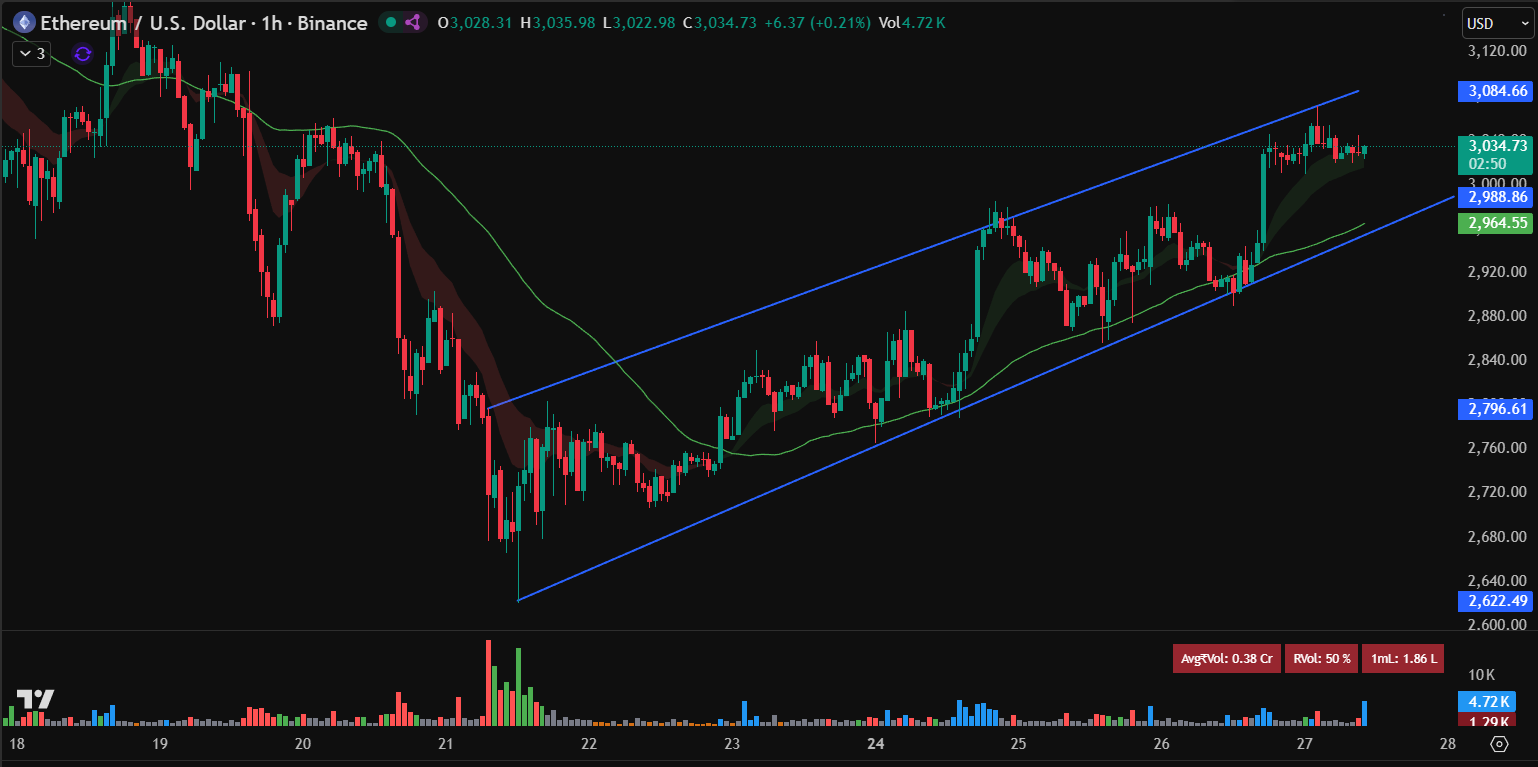This screenshot has height=767, width=1538.
Task: Click the AvgVol: 0.38 Cr badge
Action: pyautogui.click(x=1227, y=658)
